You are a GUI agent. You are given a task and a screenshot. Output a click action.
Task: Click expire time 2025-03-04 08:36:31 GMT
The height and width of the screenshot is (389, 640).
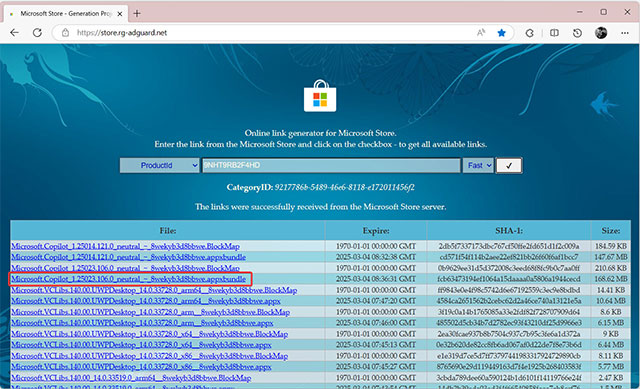pyautogui.click(x=376, y=279)
